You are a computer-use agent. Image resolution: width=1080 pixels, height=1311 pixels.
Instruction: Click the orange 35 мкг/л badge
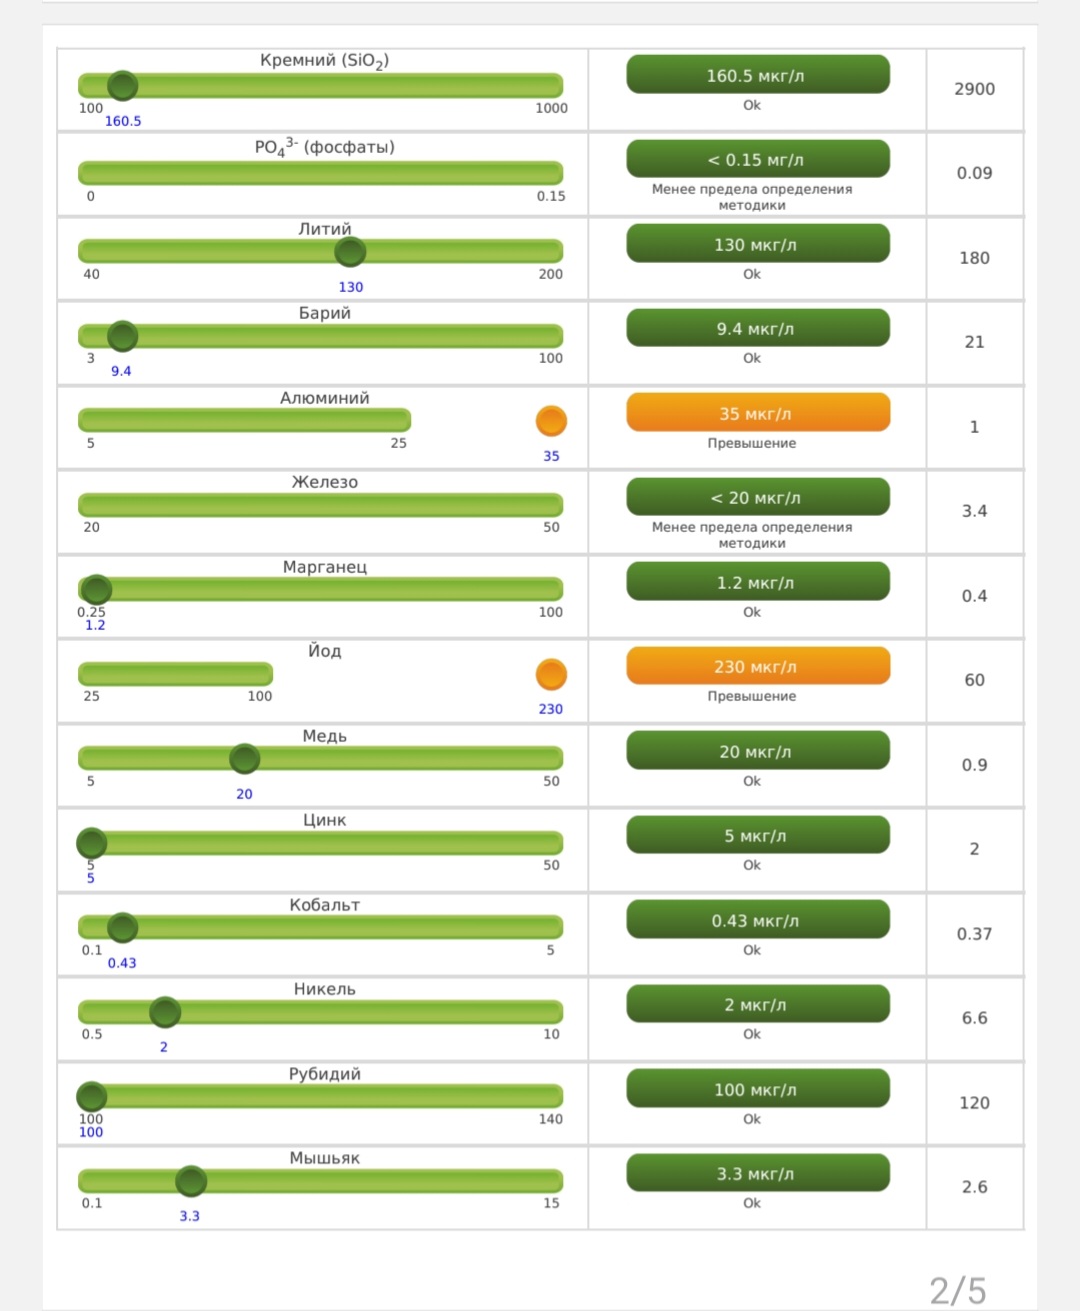[757, 413]
